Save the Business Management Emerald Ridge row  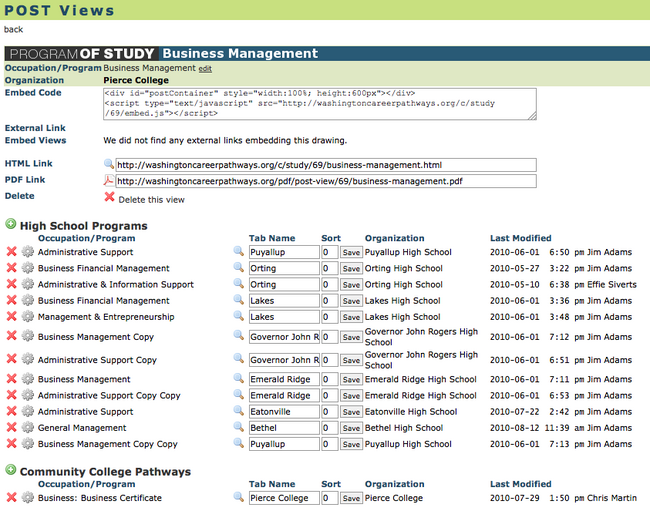(x=351, y=380)
